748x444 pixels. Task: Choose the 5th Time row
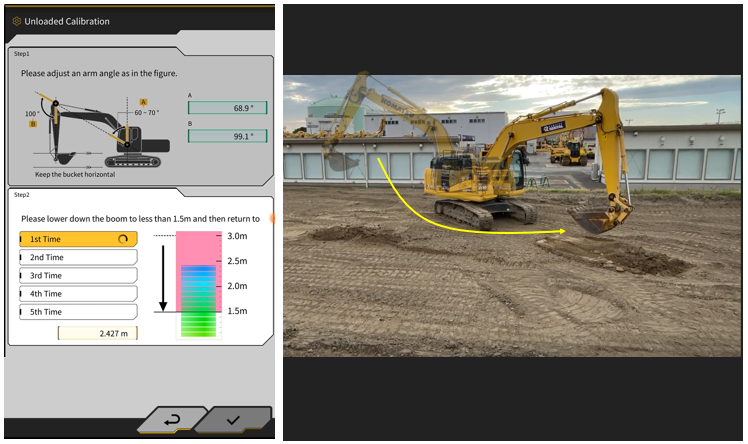77,312
